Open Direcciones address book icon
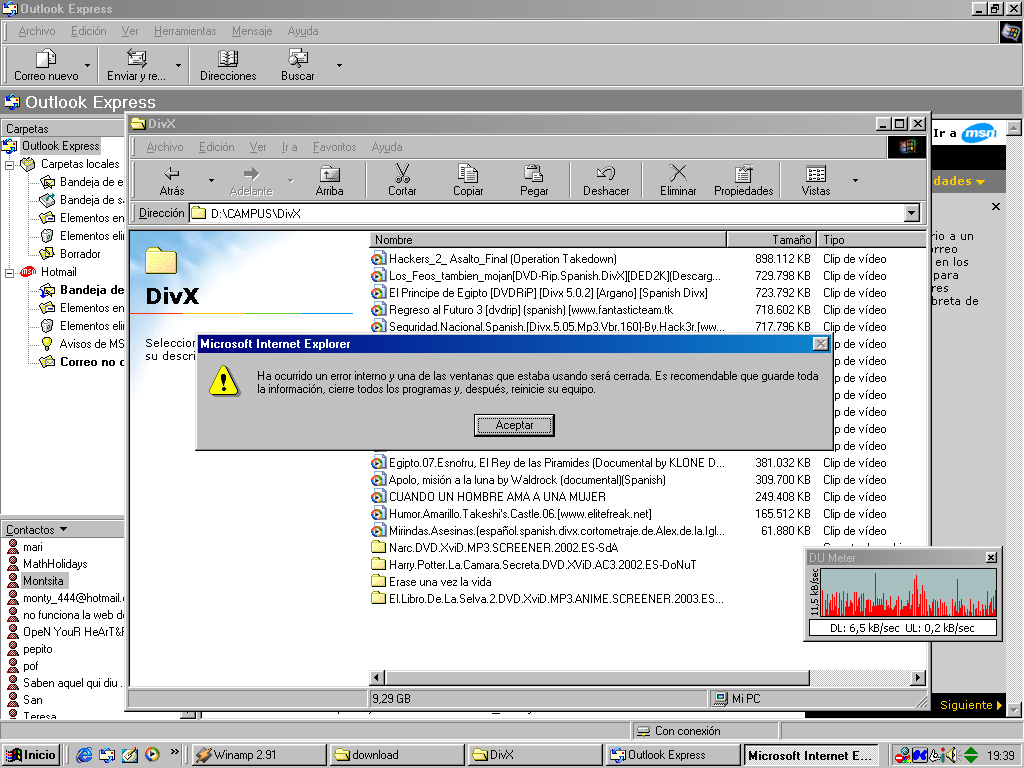Screen dimensions: 1024x768 228,59
